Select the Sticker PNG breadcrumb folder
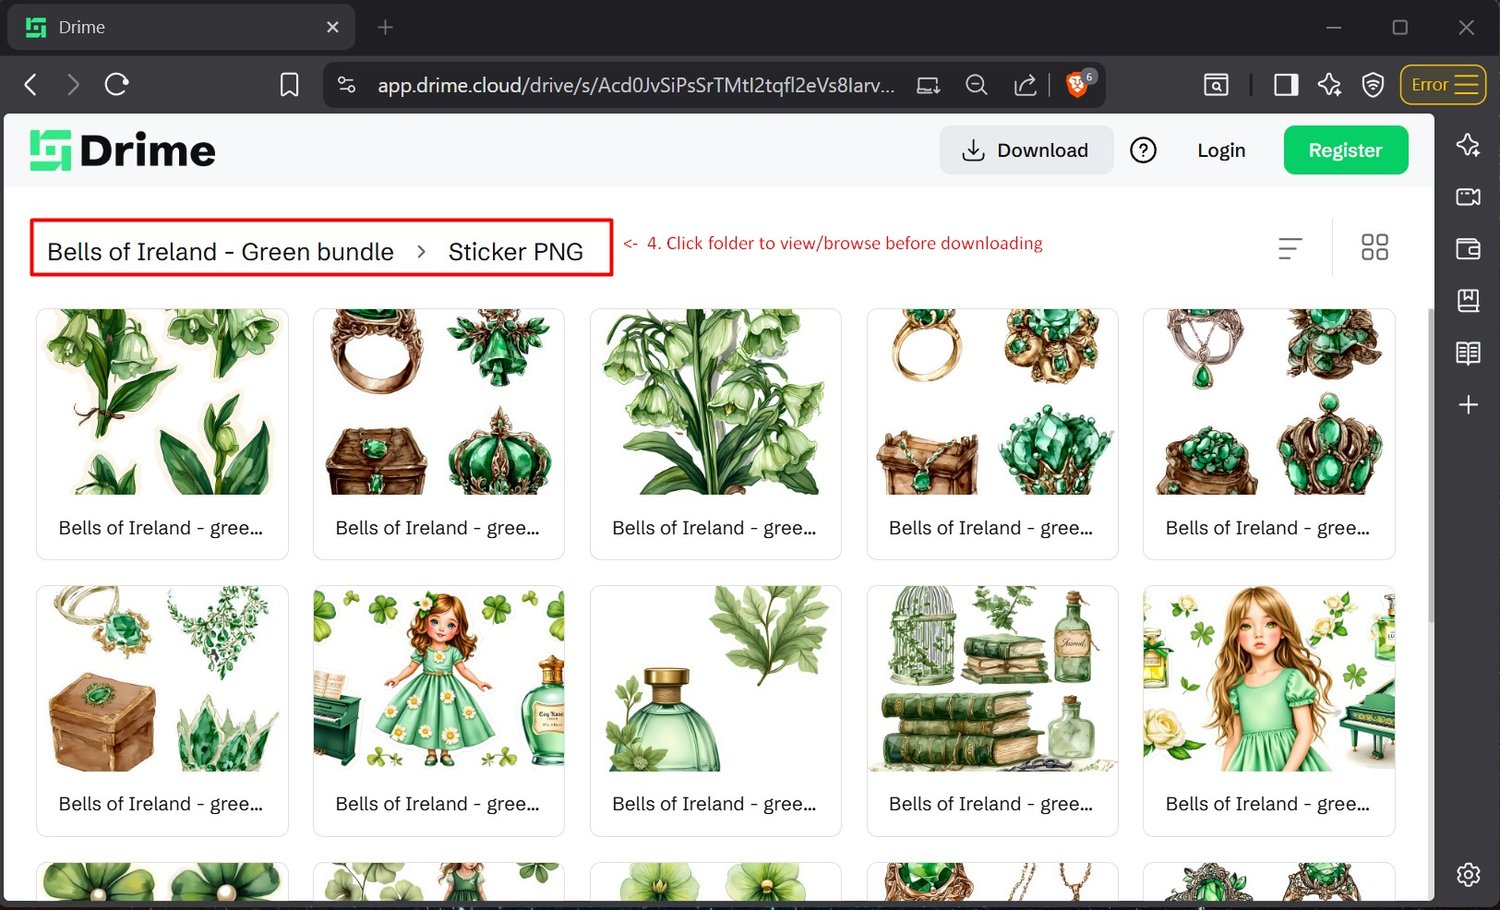 click(515, 251)
